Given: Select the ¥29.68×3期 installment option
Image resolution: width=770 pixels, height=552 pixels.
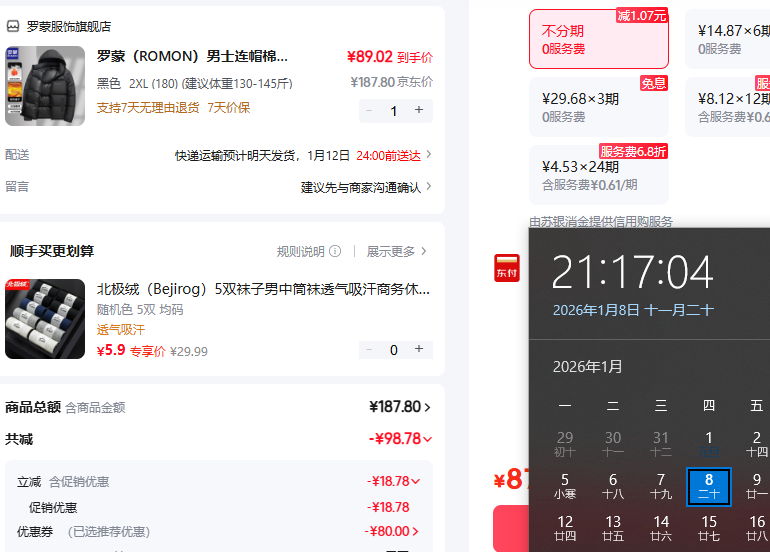Looking at the screenshot, I should pyautogui.click(x=598, y=107).
